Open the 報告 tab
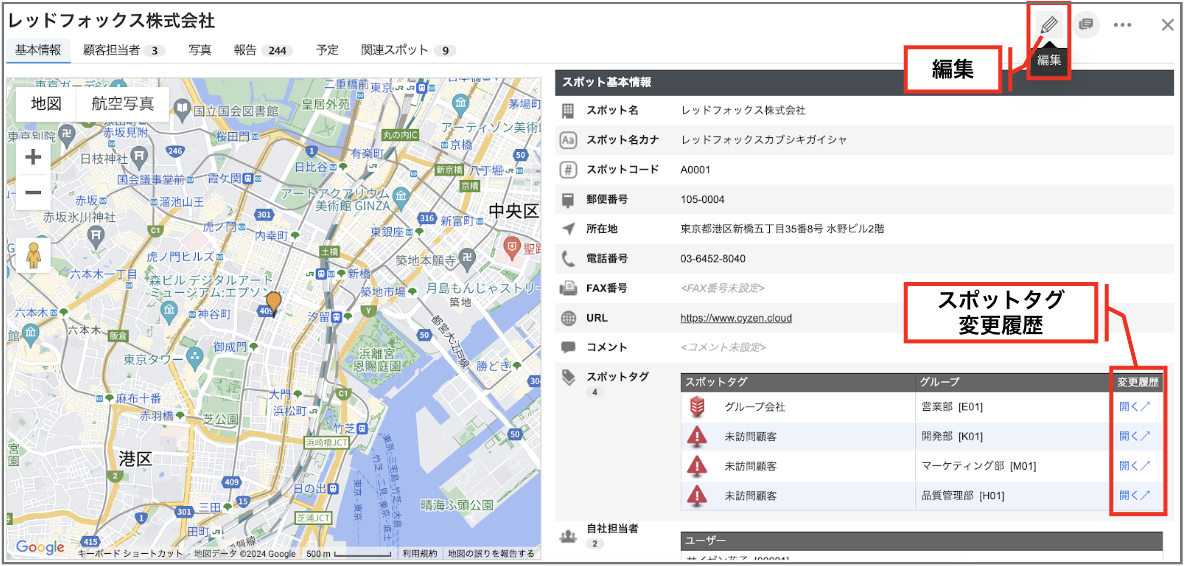Image resolution: width=1186 pixels, height=566 pixels. coord(262,51)
